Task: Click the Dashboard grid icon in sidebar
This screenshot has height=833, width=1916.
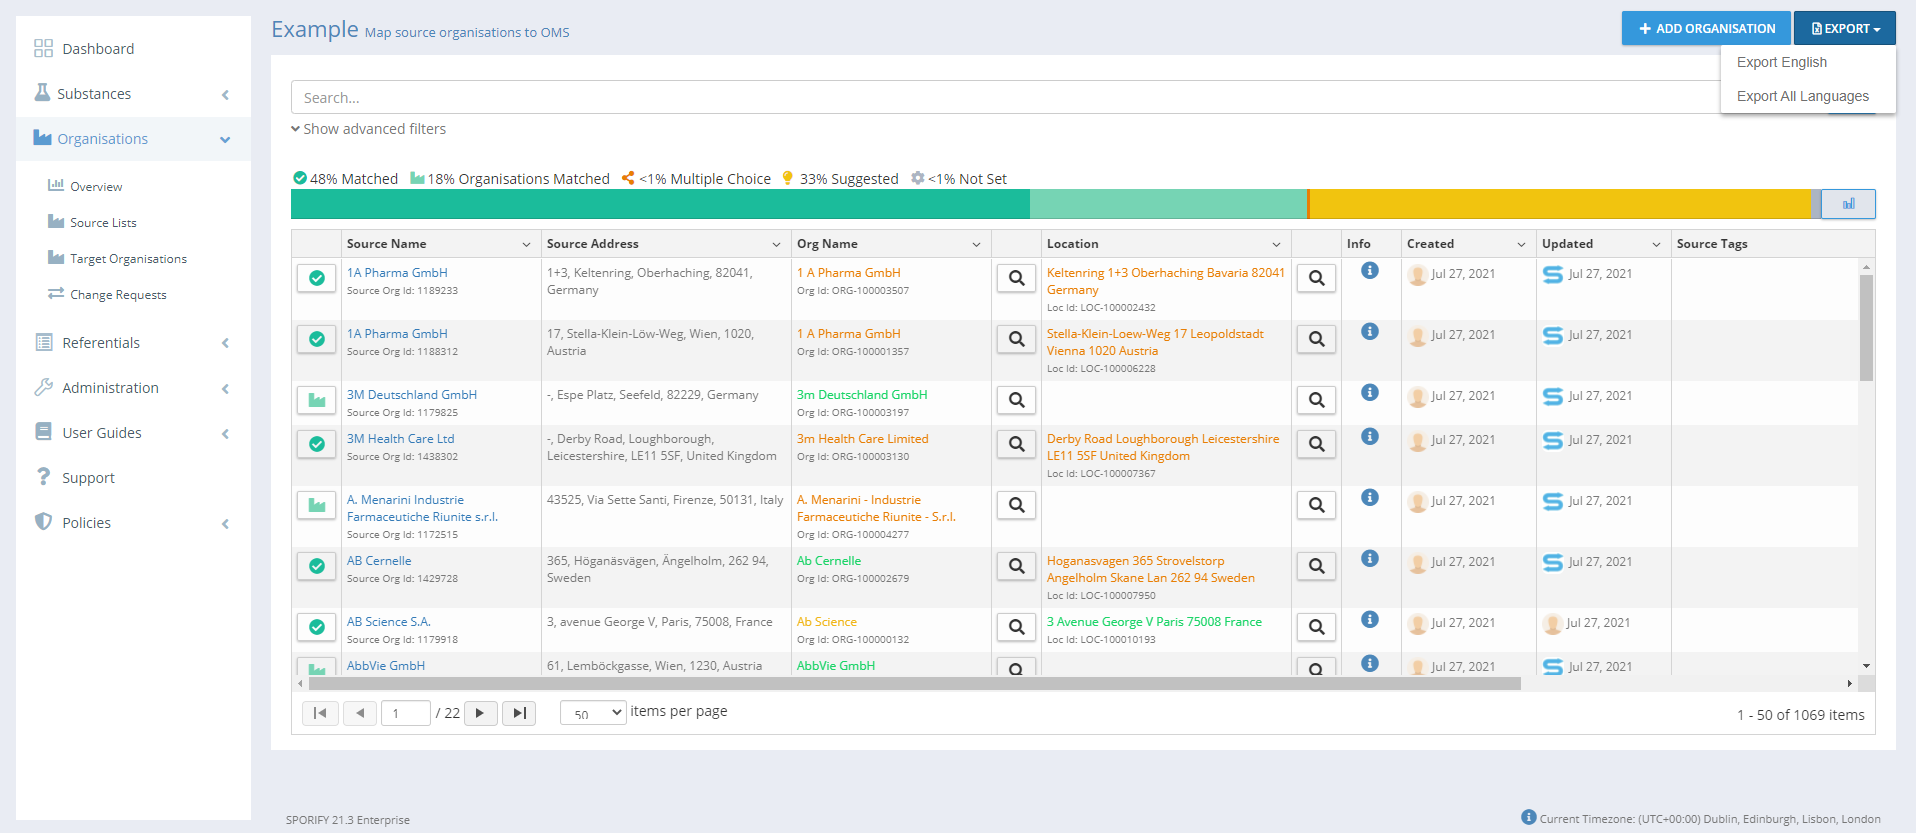Action: [43, 49]
